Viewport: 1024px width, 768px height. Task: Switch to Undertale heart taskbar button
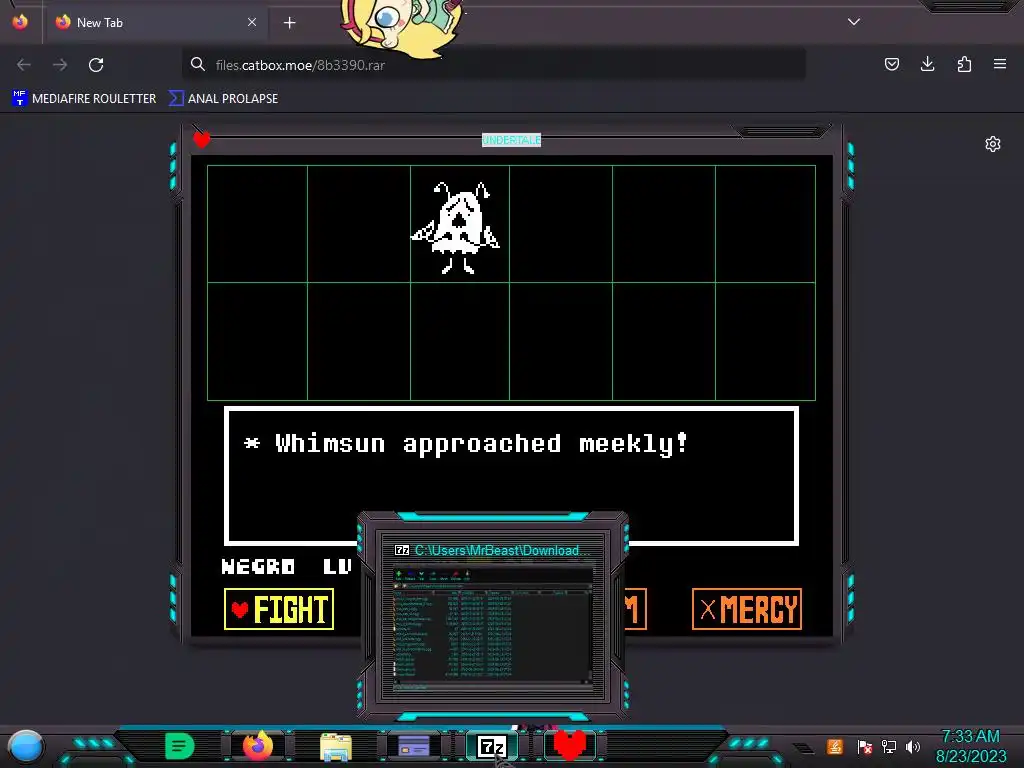coord(569,745)
